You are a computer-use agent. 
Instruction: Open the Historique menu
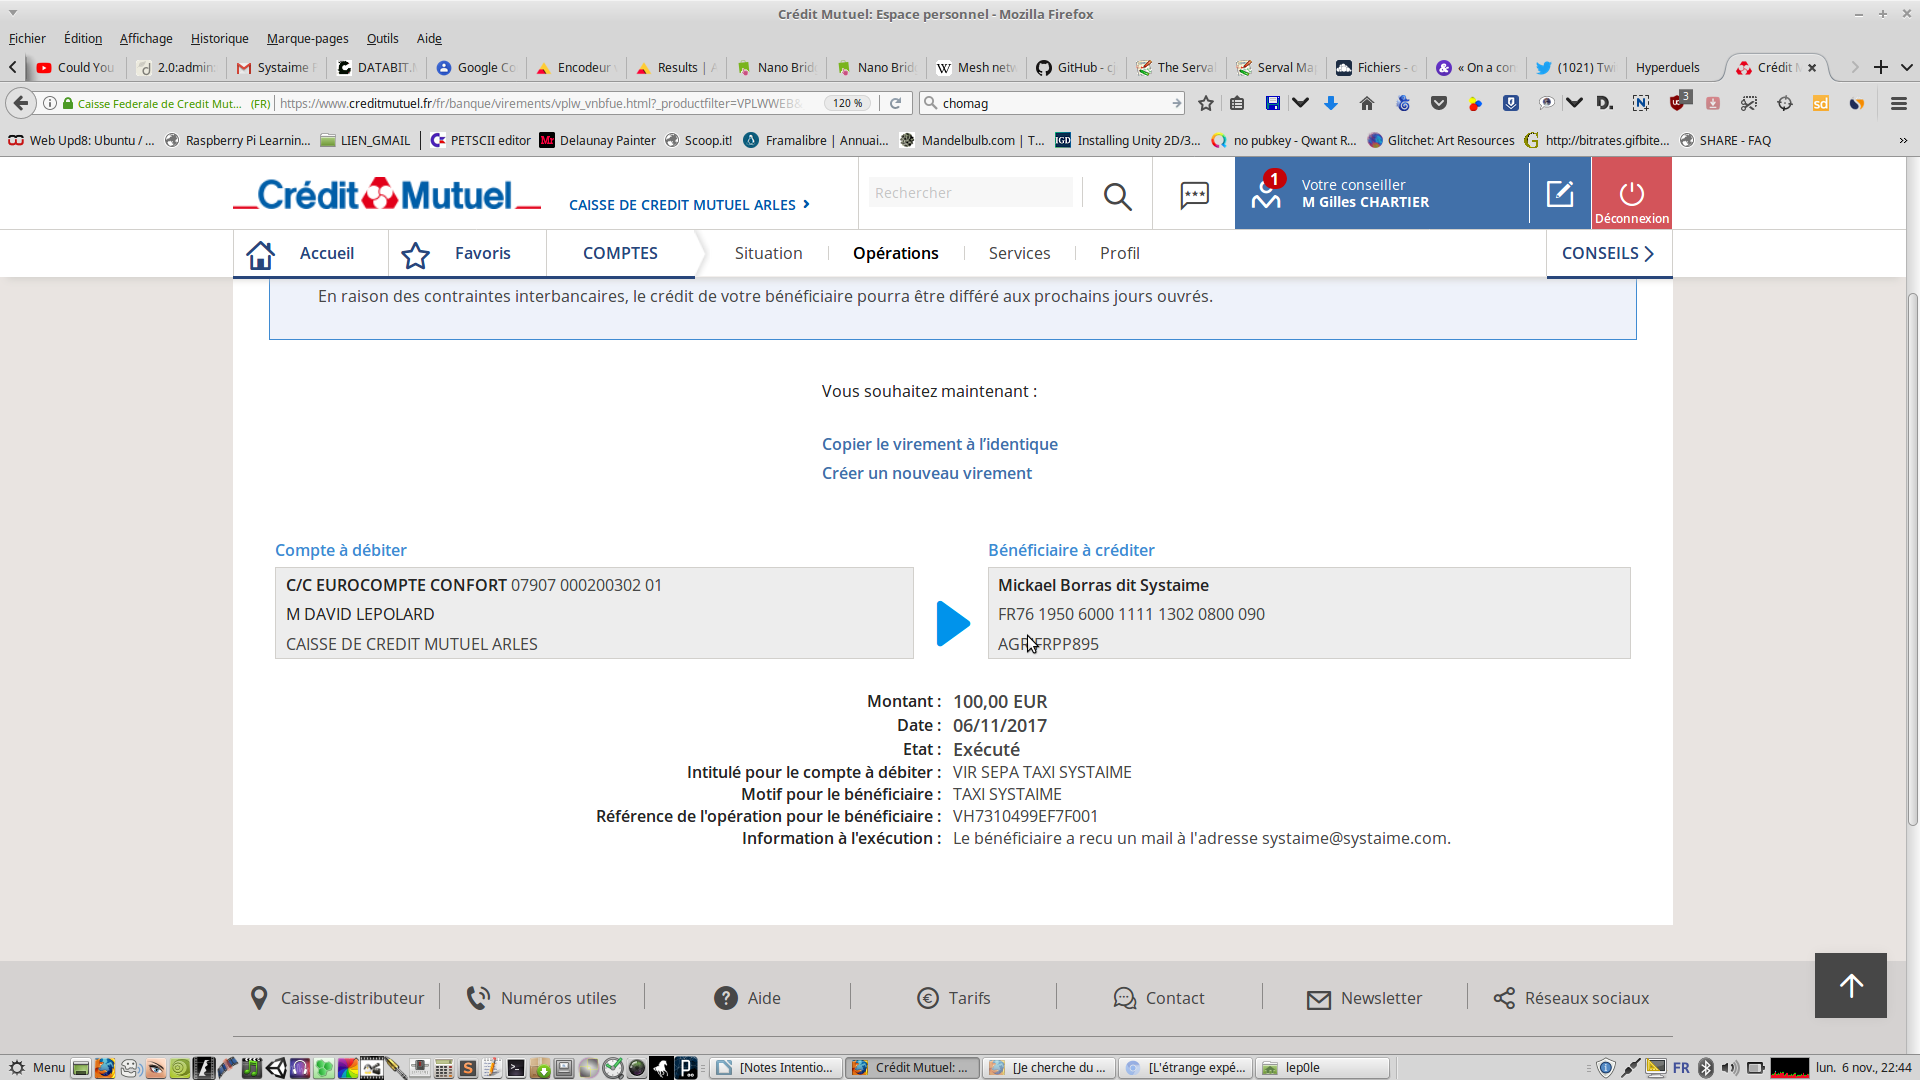pyautogui.click(x=219, y=38)
